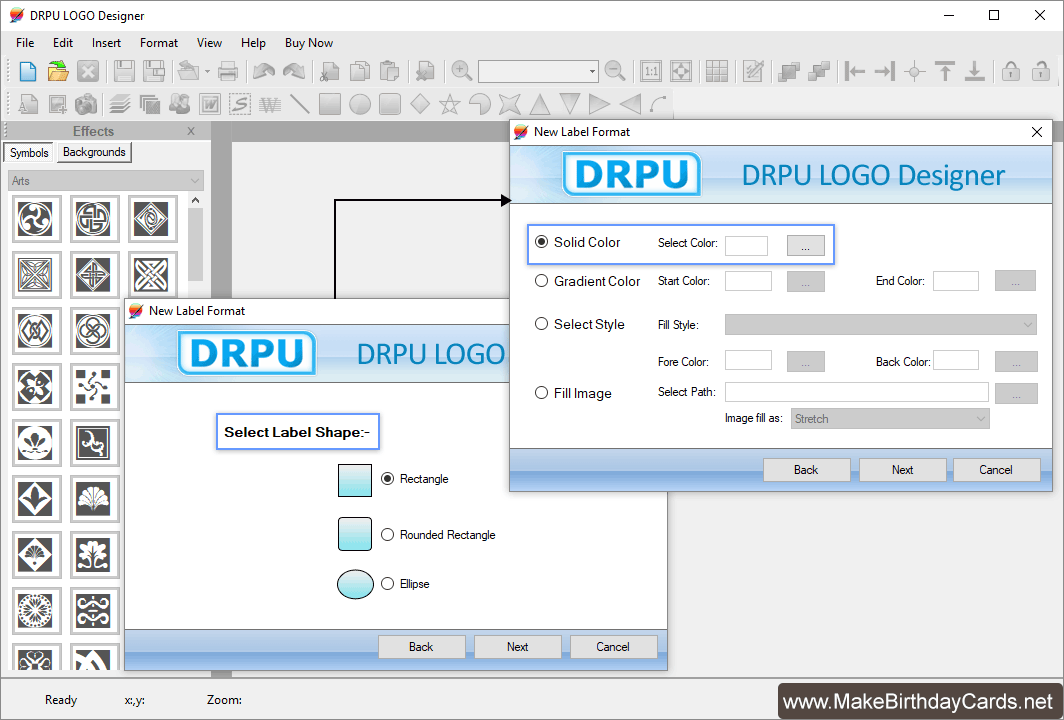This screenshot has height=720, width=1064.
Task: Click the Grid icon in toolbar
Action: pyautogui.click(x=717, y=71)
